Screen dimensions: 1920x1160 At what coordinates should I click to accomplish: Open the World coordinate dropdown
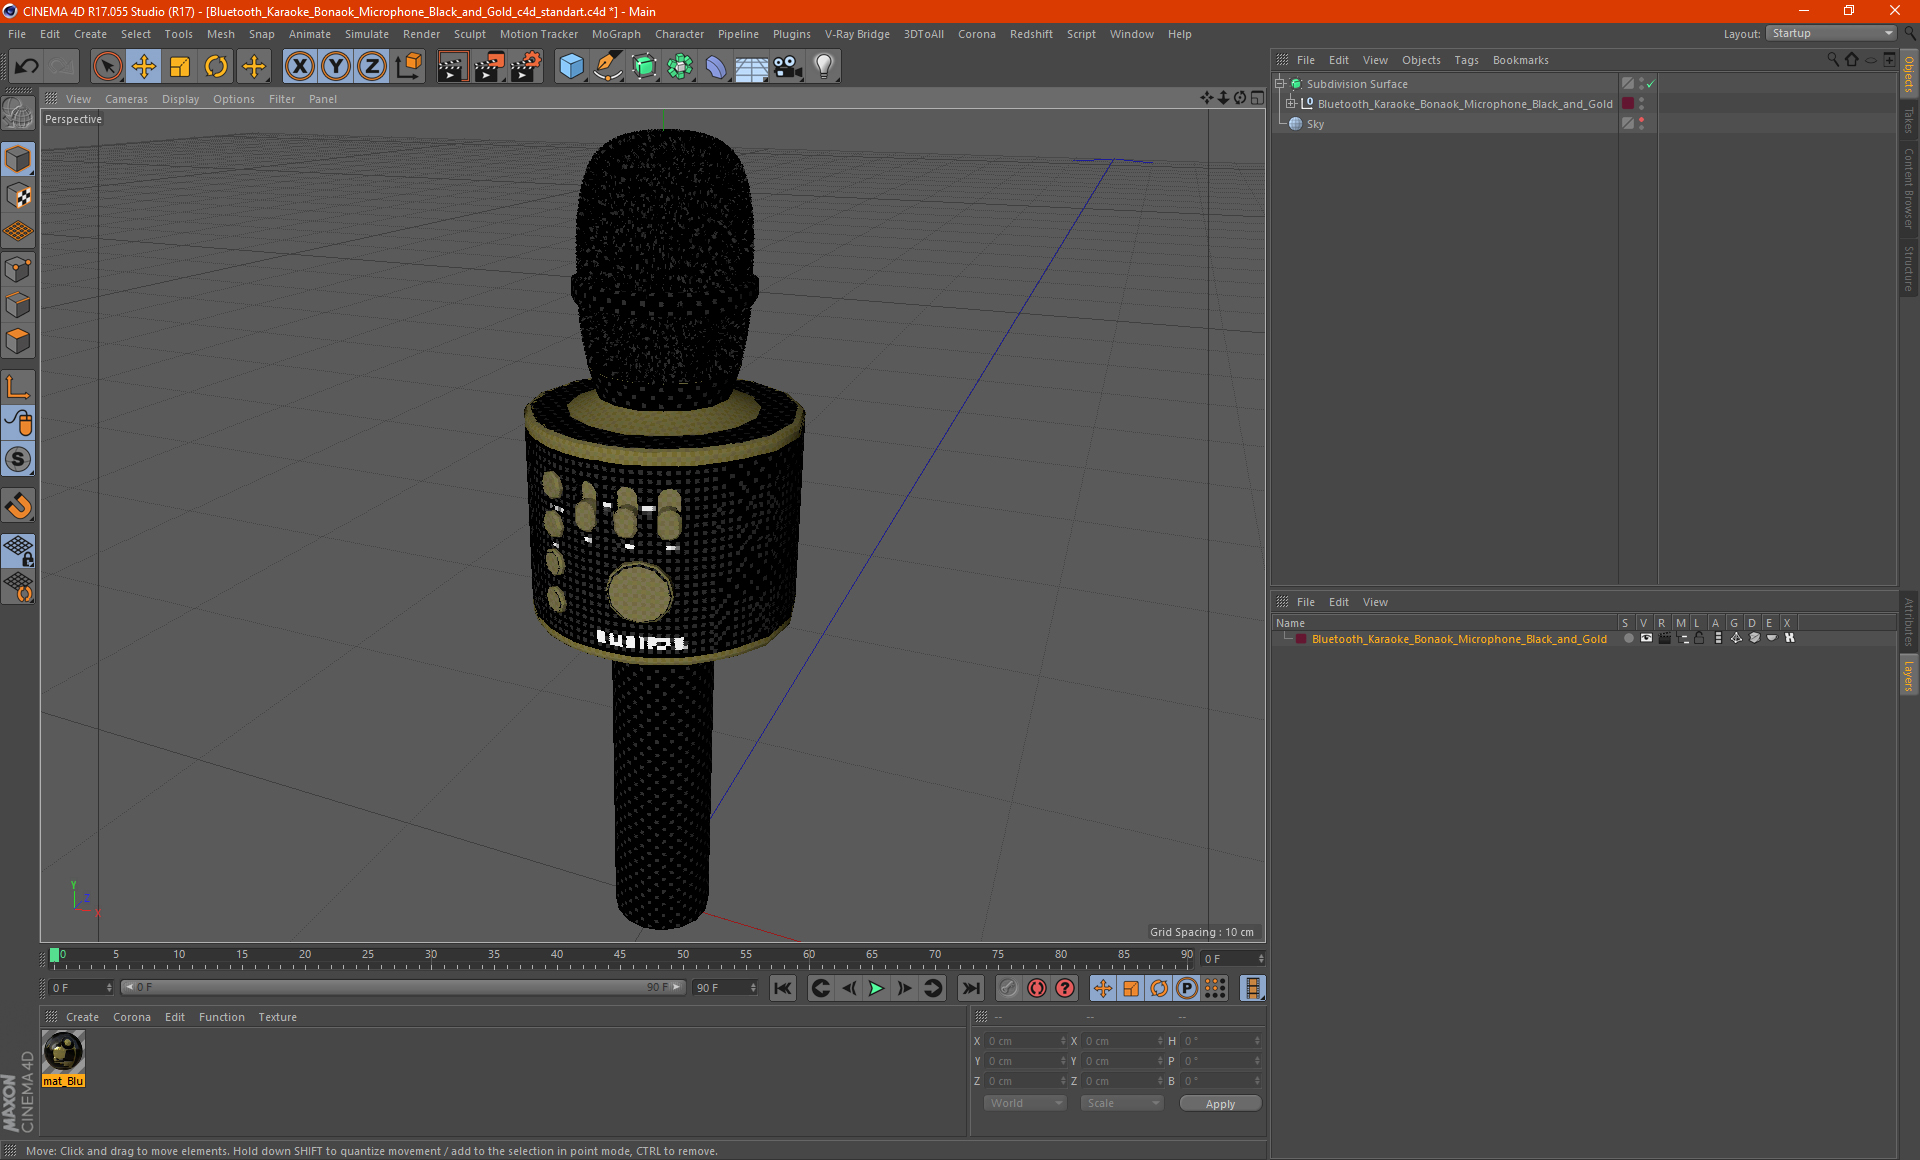[x=1025, y=1103]
